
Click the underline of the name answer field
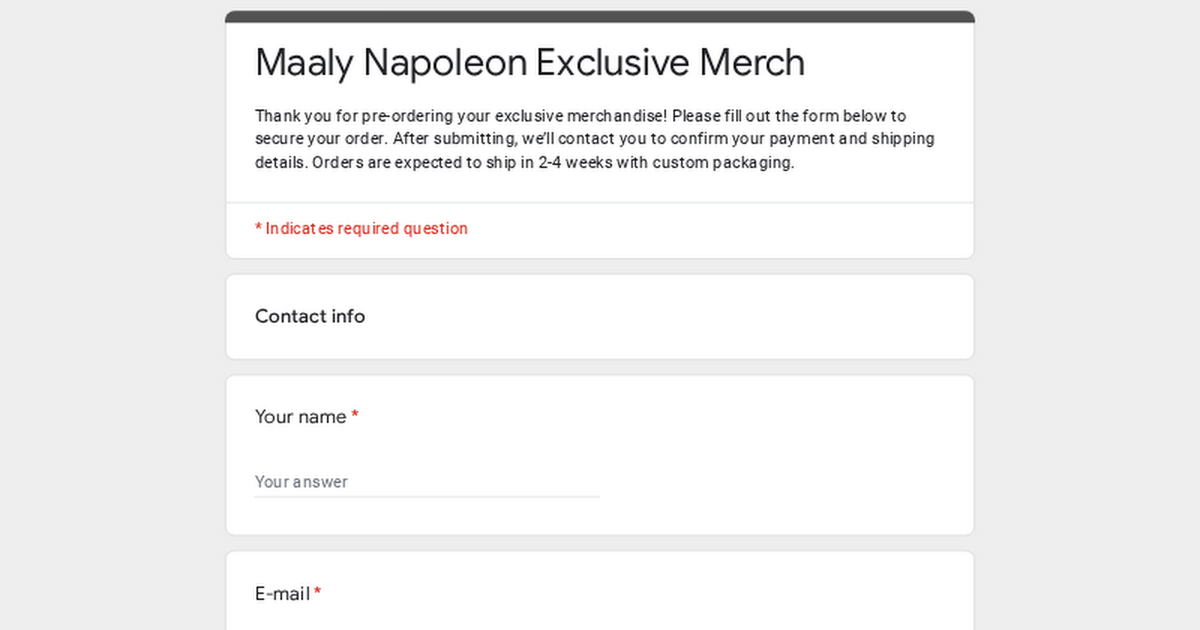coord(427,493)
